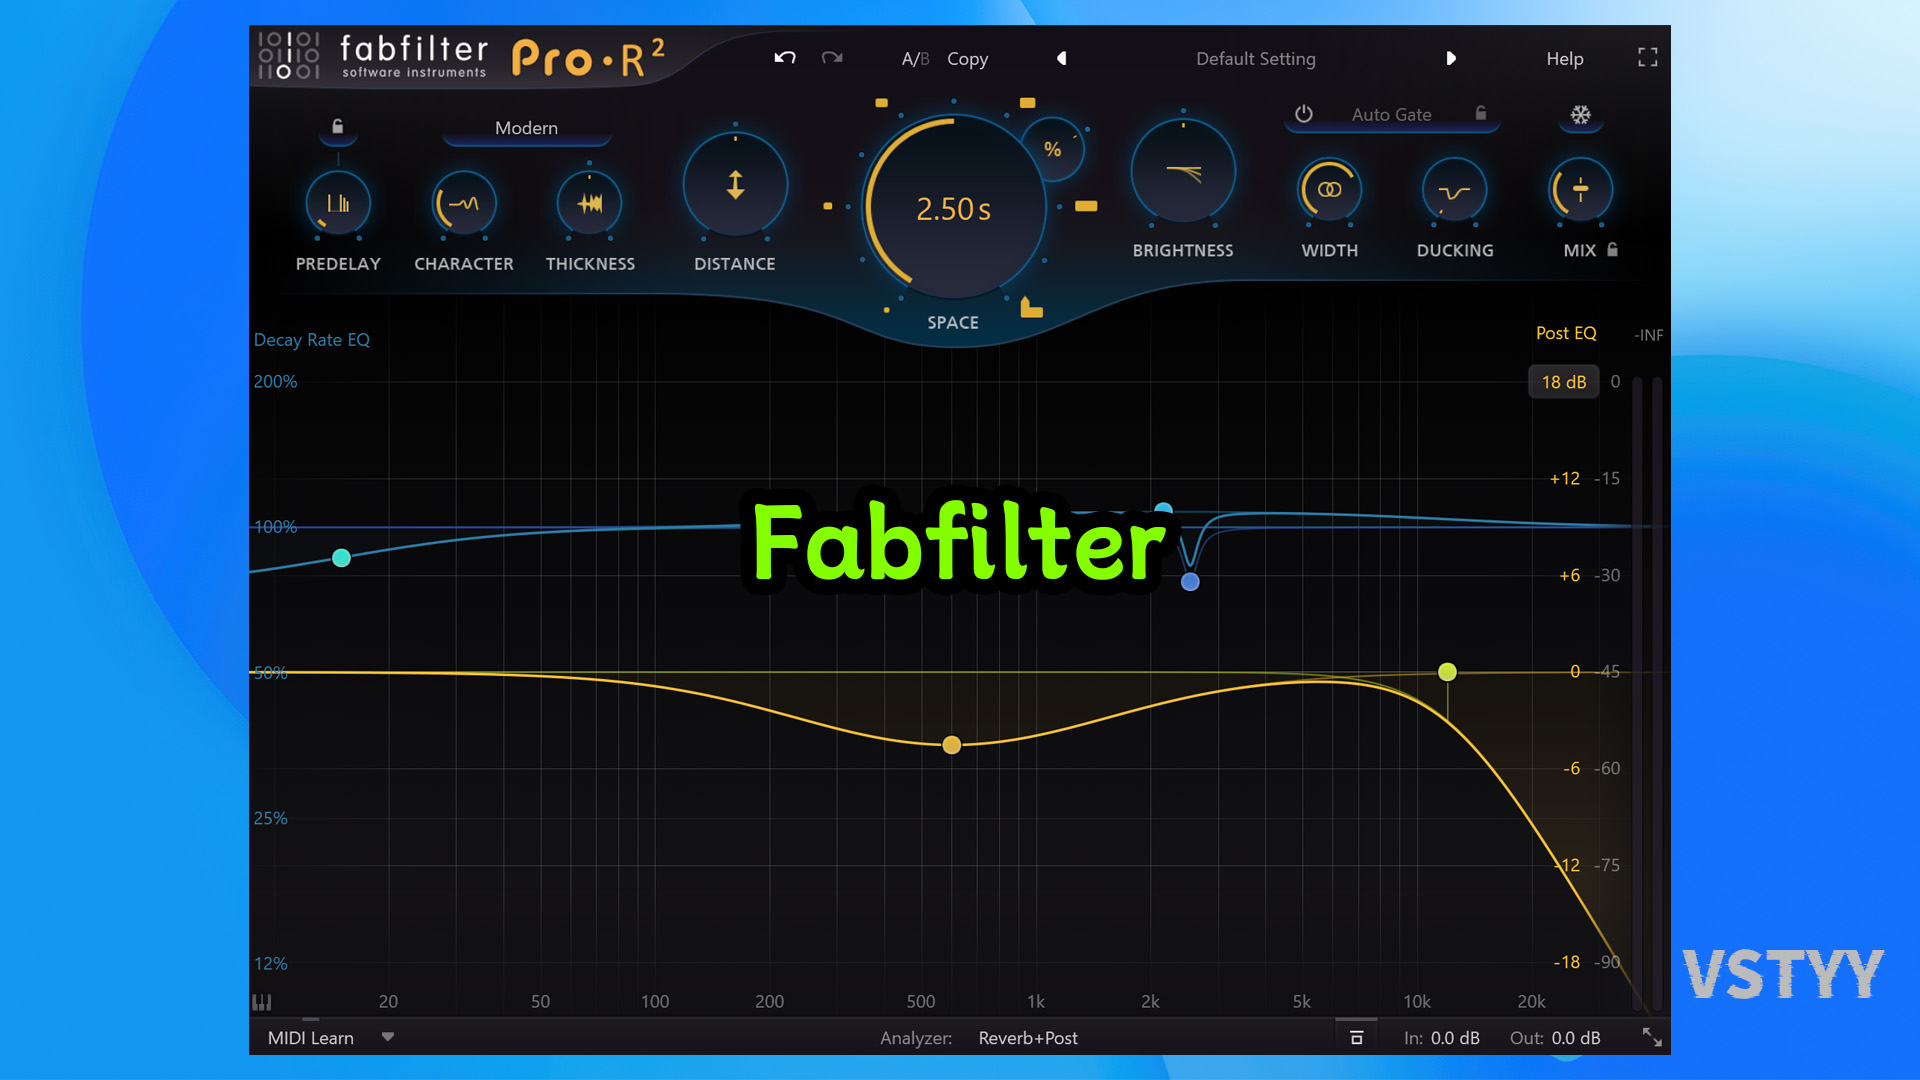
Task: Expand the MIDI Learn dropdown arrow
Action: [x=388, y=1037]
